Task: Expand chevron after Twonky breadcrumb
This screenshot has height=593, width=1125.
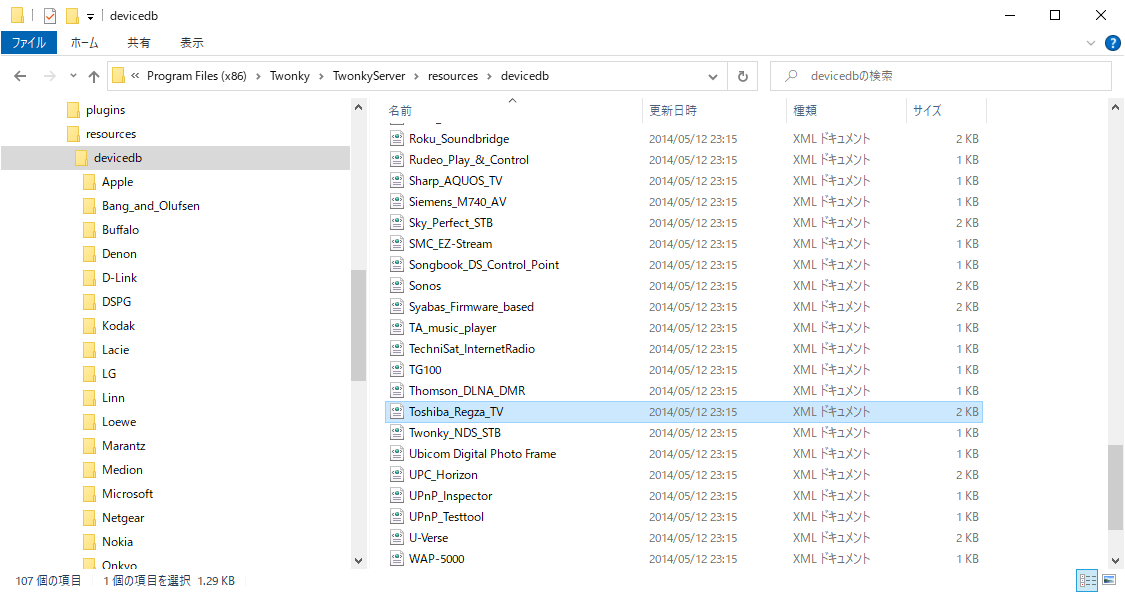Action: (321, 76)
